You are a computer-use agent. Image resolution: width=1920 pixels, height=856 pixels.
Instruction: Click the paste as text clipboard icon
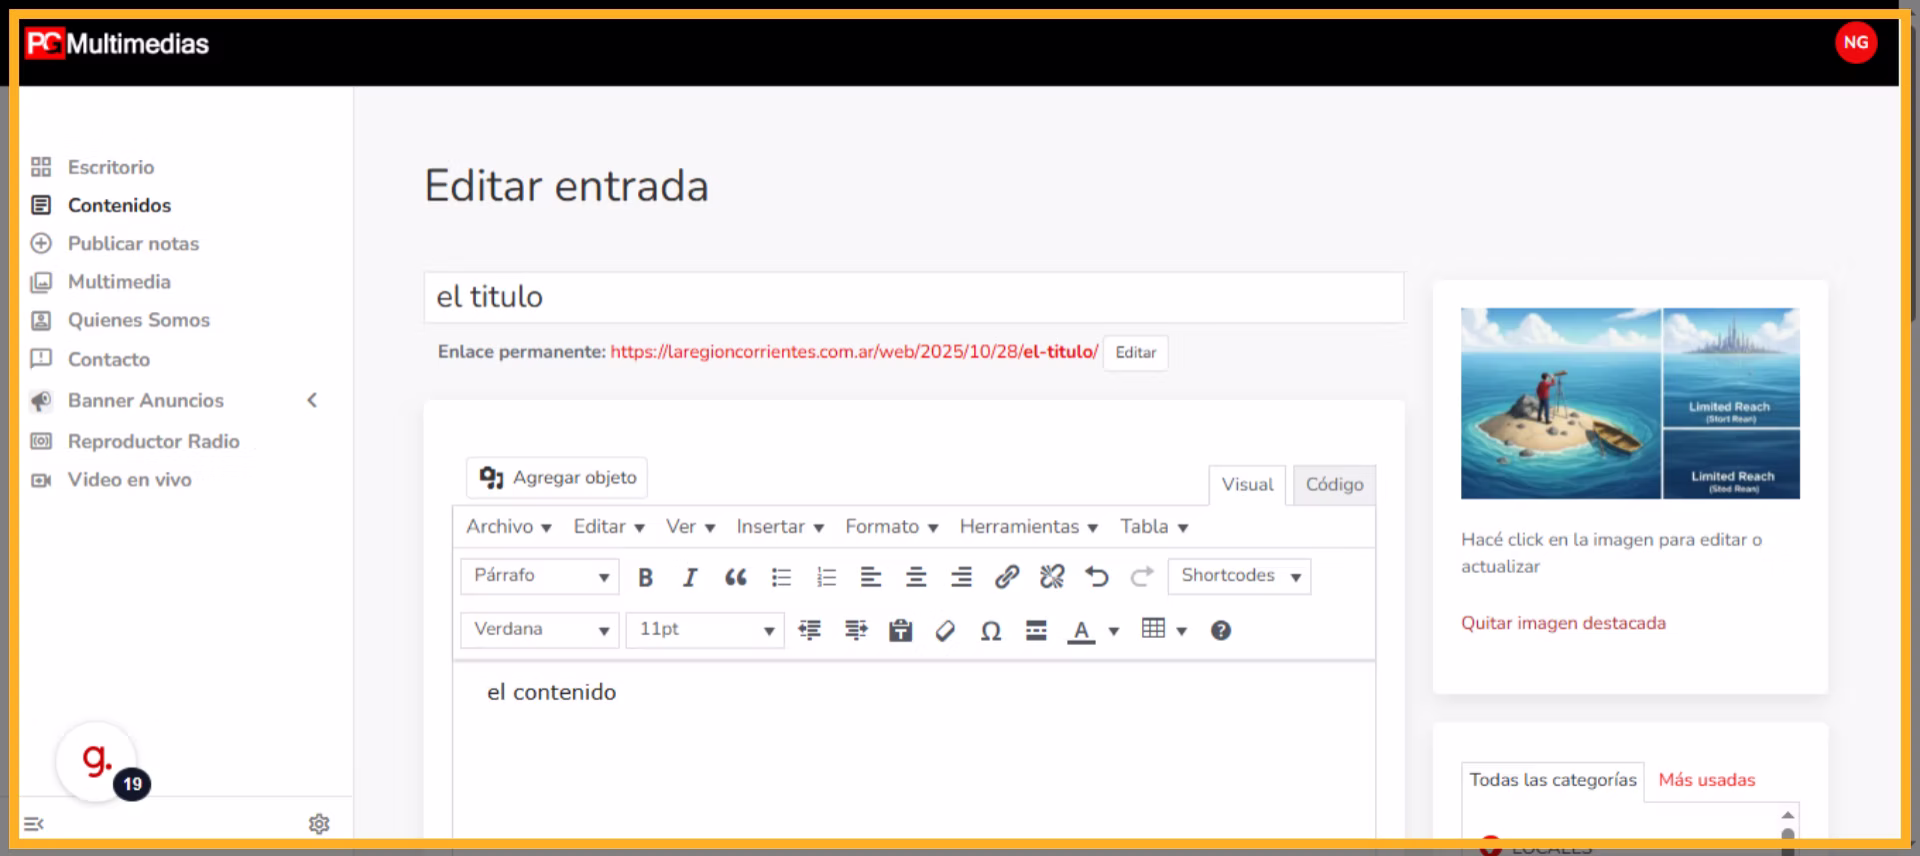tap(900, 631)
